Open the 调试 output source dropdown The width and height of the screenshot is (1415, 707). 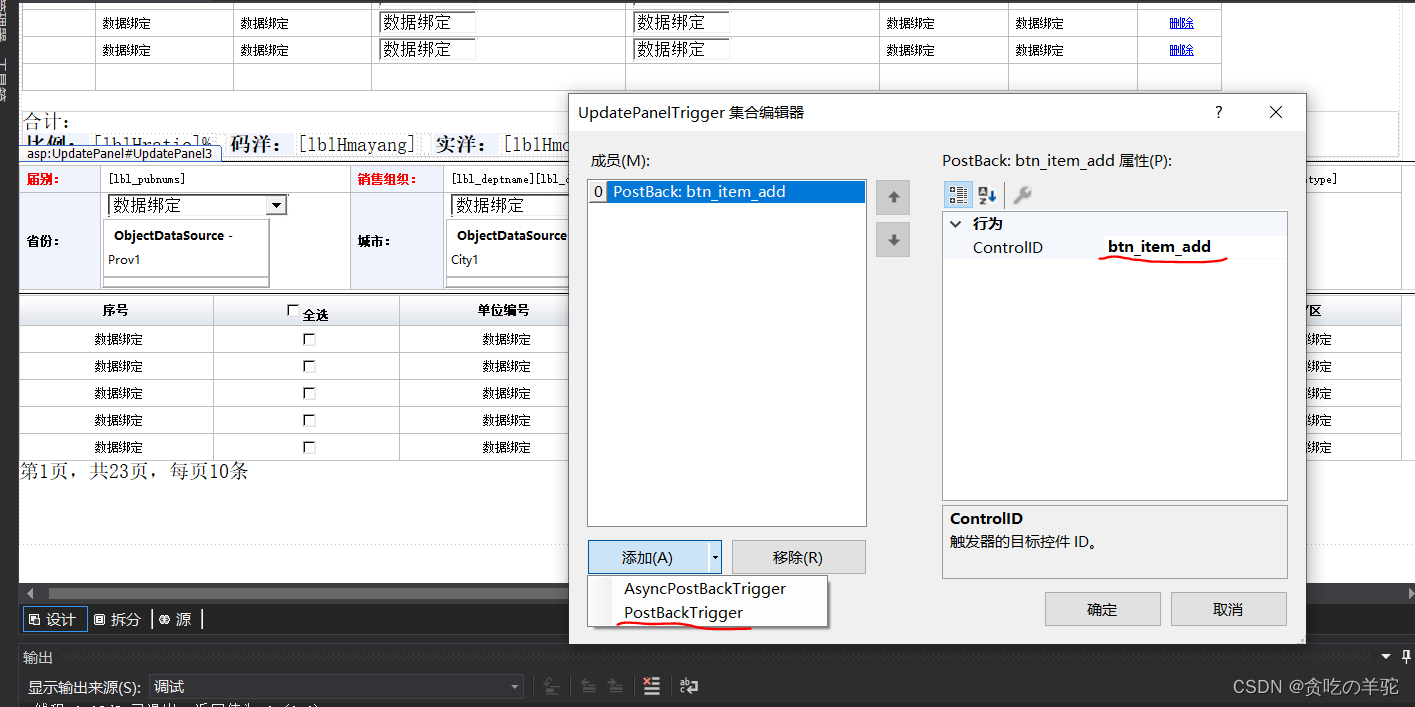[514, 686]
